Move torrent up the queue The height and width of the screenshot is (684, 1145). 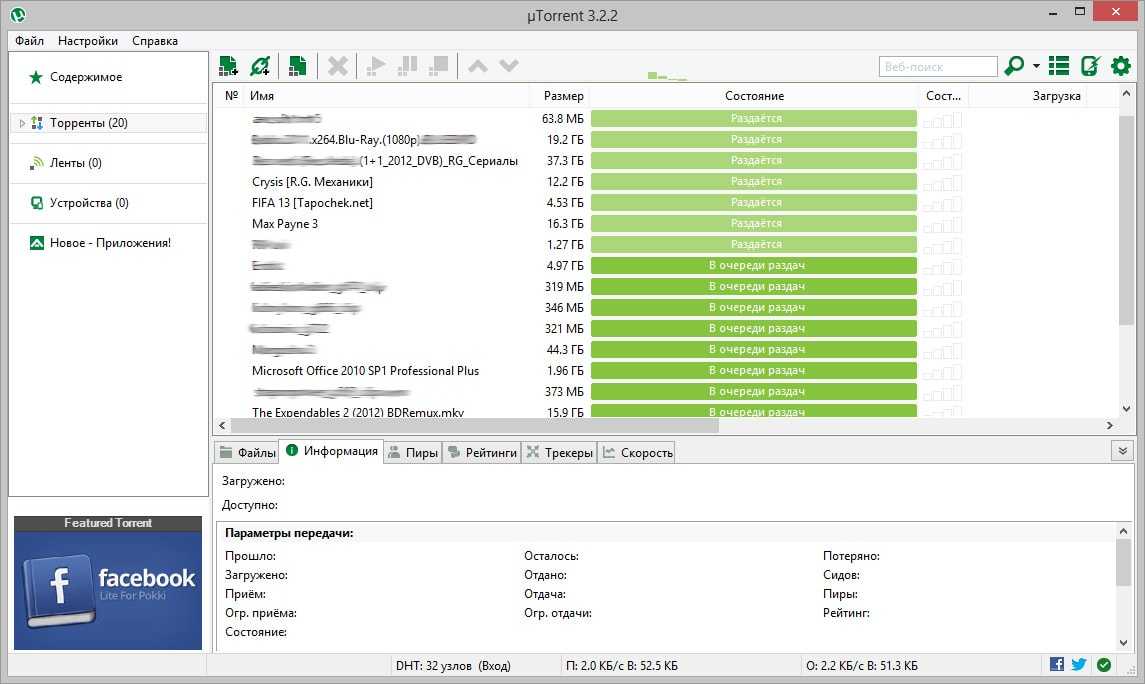click(x=478, y=66)
